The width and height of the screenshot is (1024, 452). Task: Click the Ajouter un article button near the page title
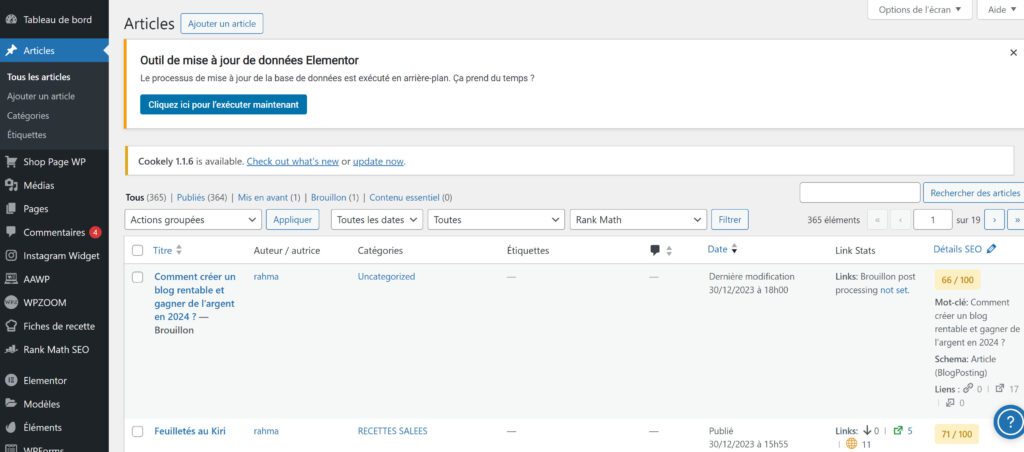coord(222,24)
